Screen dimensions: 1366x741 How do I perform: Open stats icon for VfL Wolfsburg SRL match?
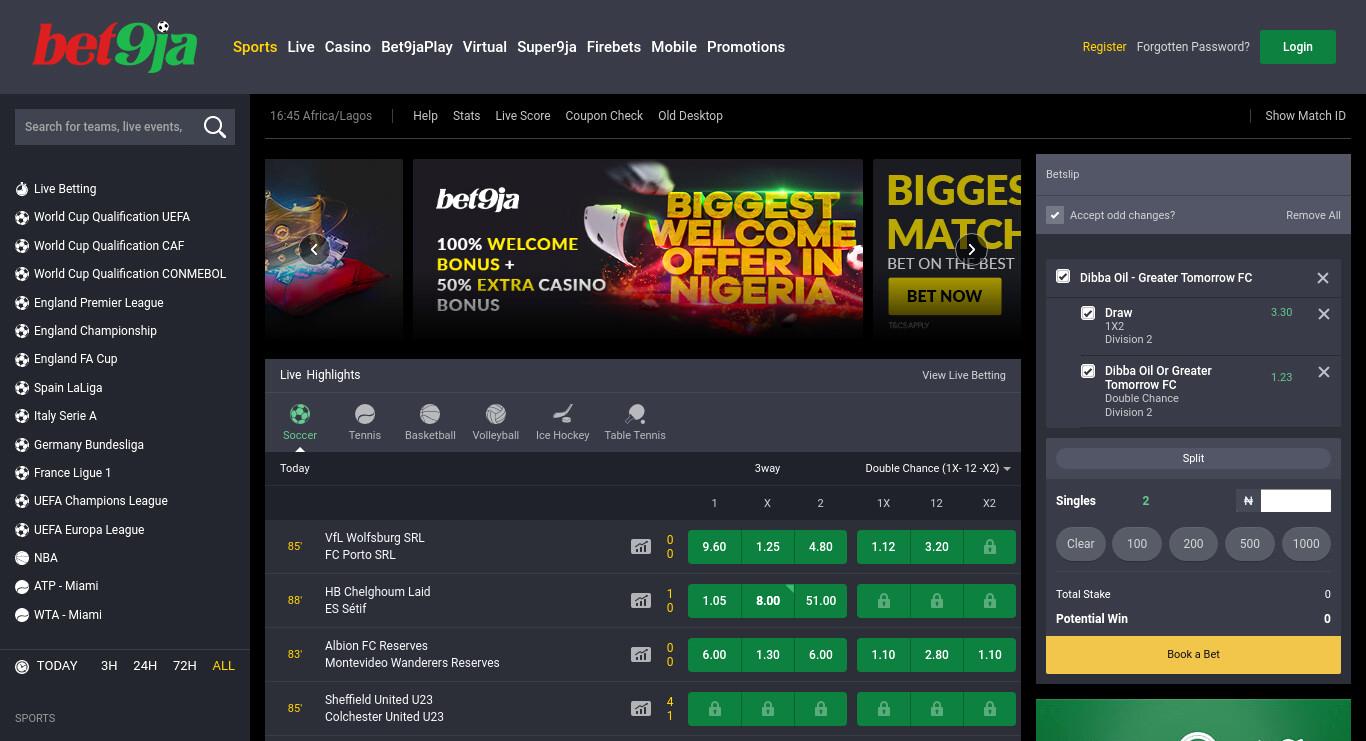640,547
